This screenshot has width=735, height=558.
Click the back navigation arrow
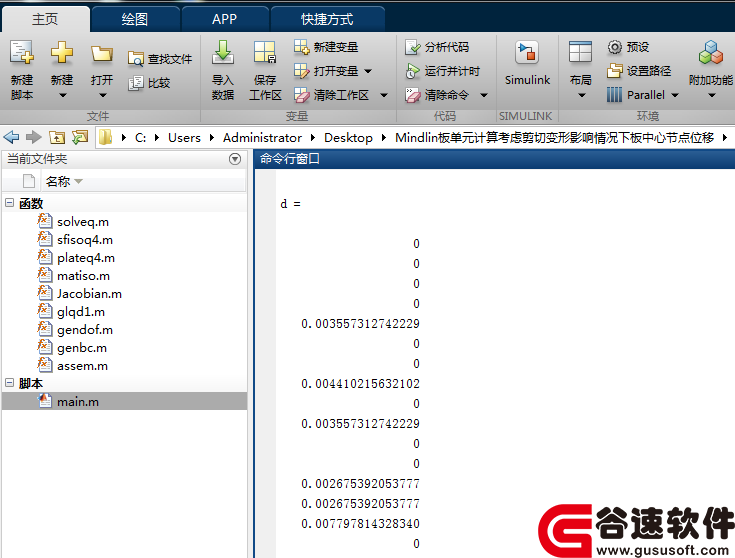11,137
